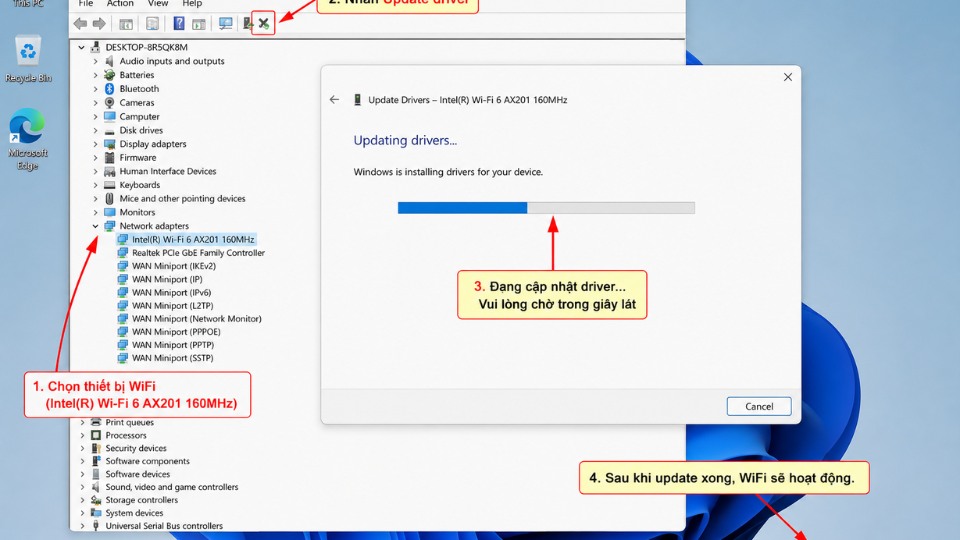Click the dialog title 'Update Drivers – Intel(R) Wi-Fi 6 AX201 160MHz'

[468, 100]
